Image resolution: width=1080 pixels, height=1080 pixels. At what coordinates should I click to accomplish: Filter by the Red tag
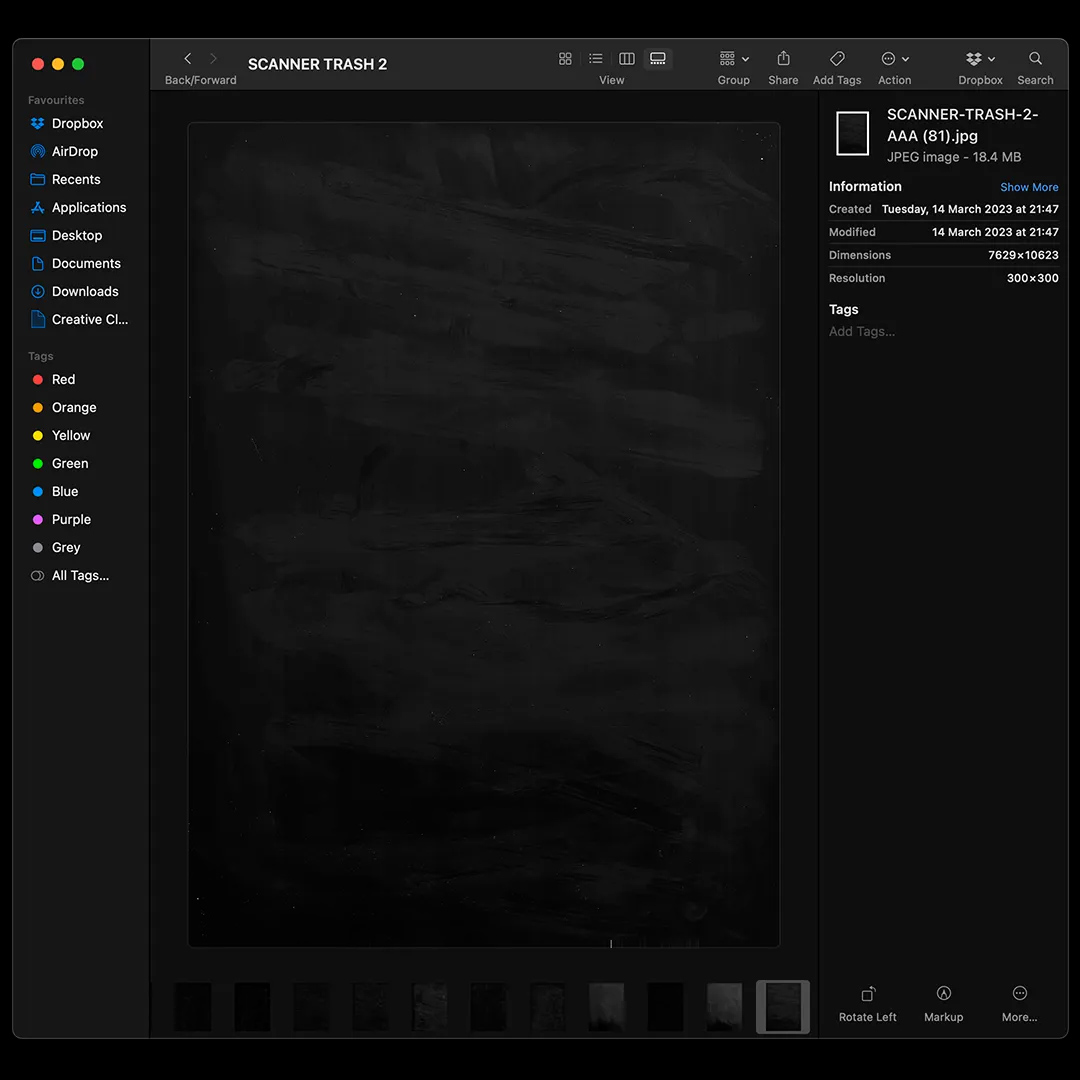[63, 379]
